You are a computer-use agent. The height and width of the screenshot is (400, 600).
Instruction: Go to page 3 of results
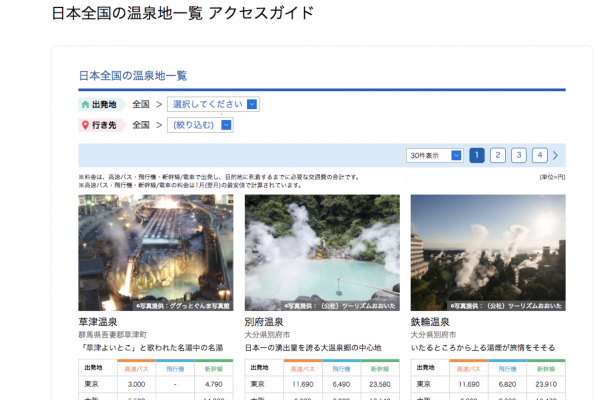coord(519,155)
